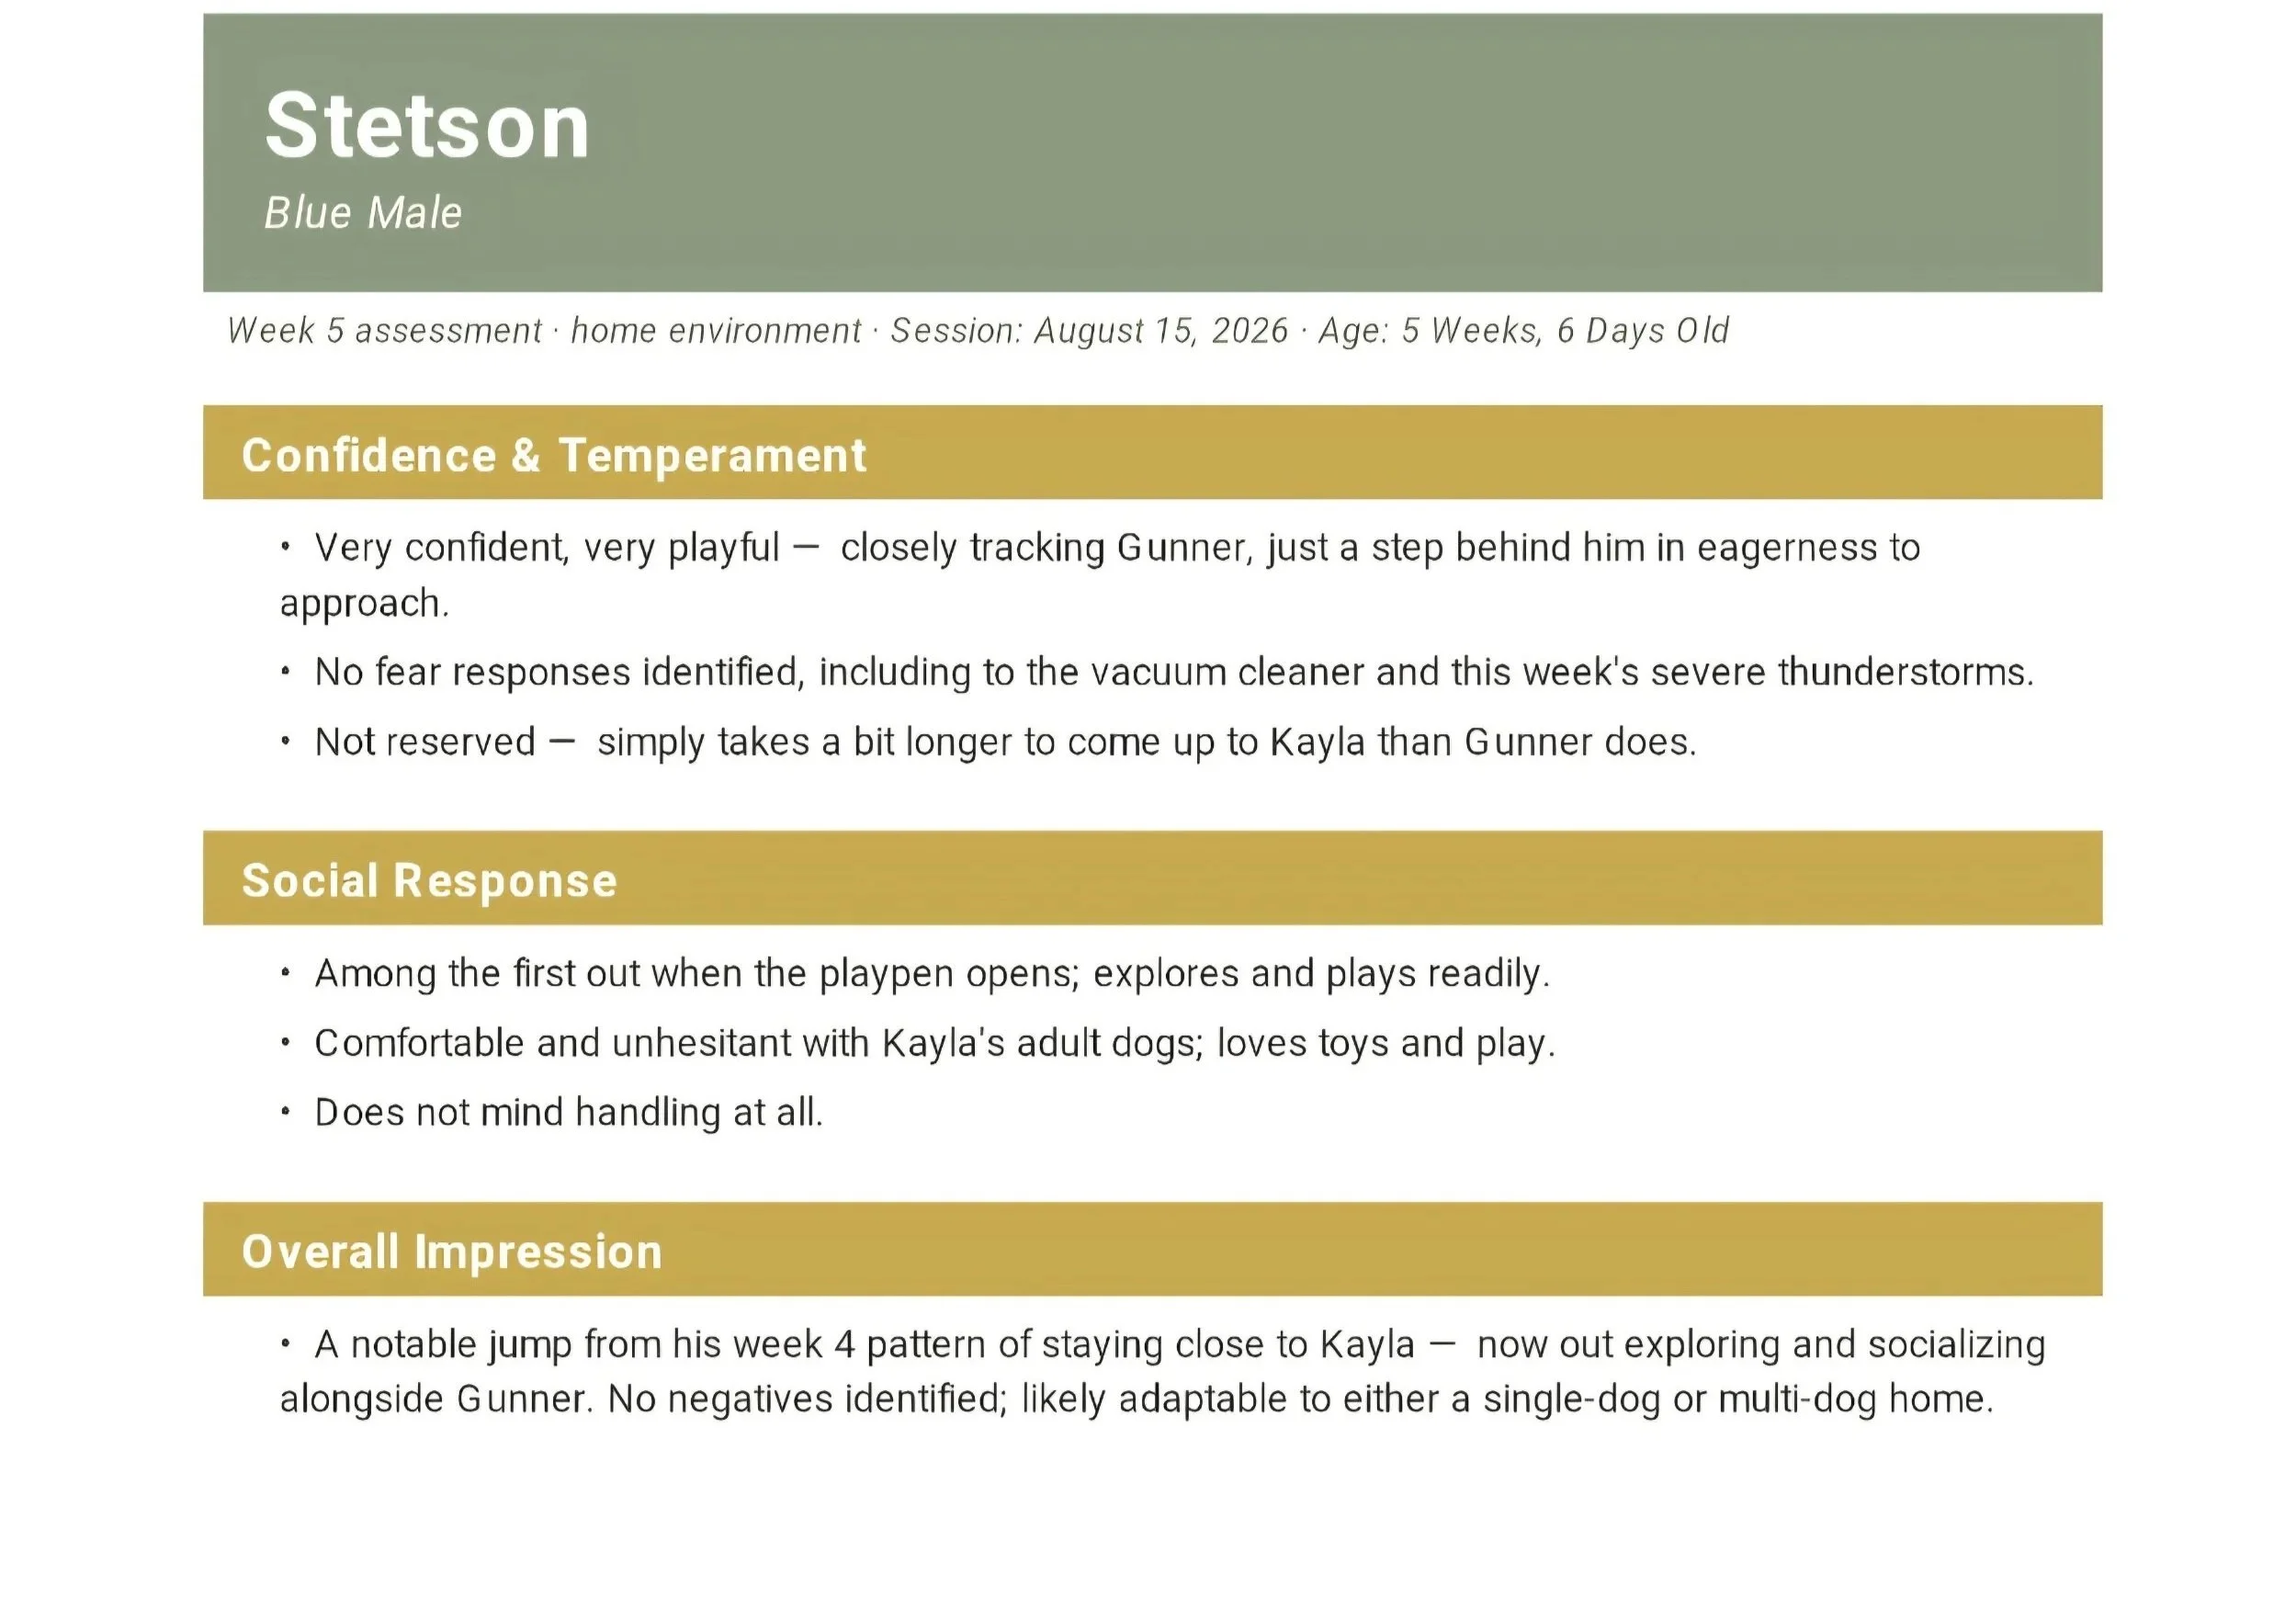
Task: Click the single-dog or multi-dog home sentence
Action: tap(1301, 1399)
